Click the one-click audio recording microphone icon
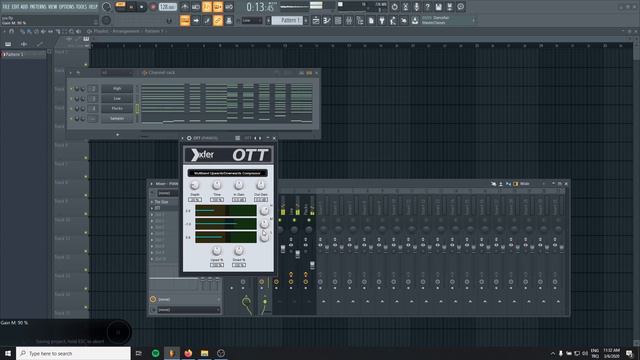This screenshot has width=640, height=360. [416, 7]
